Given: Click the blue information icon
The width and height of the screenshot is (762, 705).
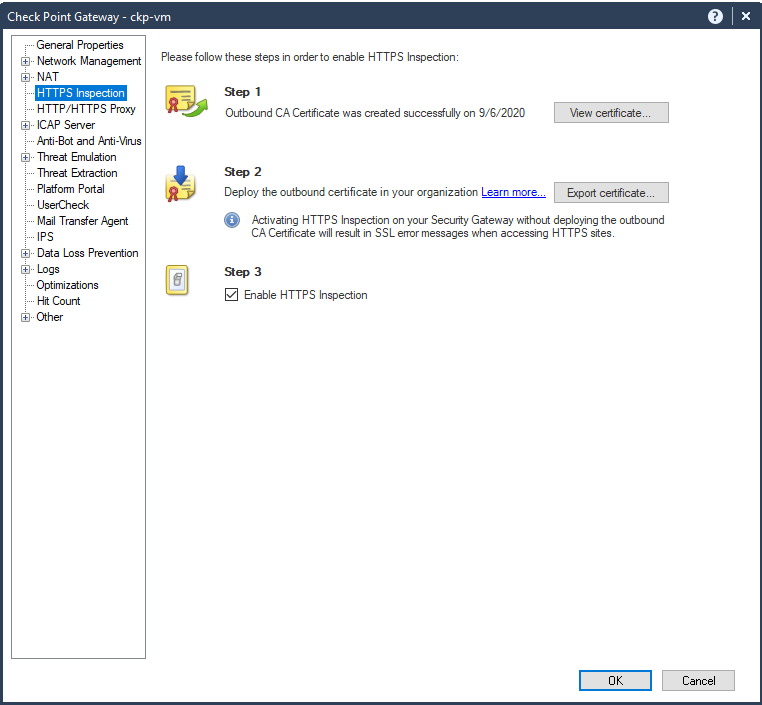Looking at the screenshot, I should tap(232, 220).
